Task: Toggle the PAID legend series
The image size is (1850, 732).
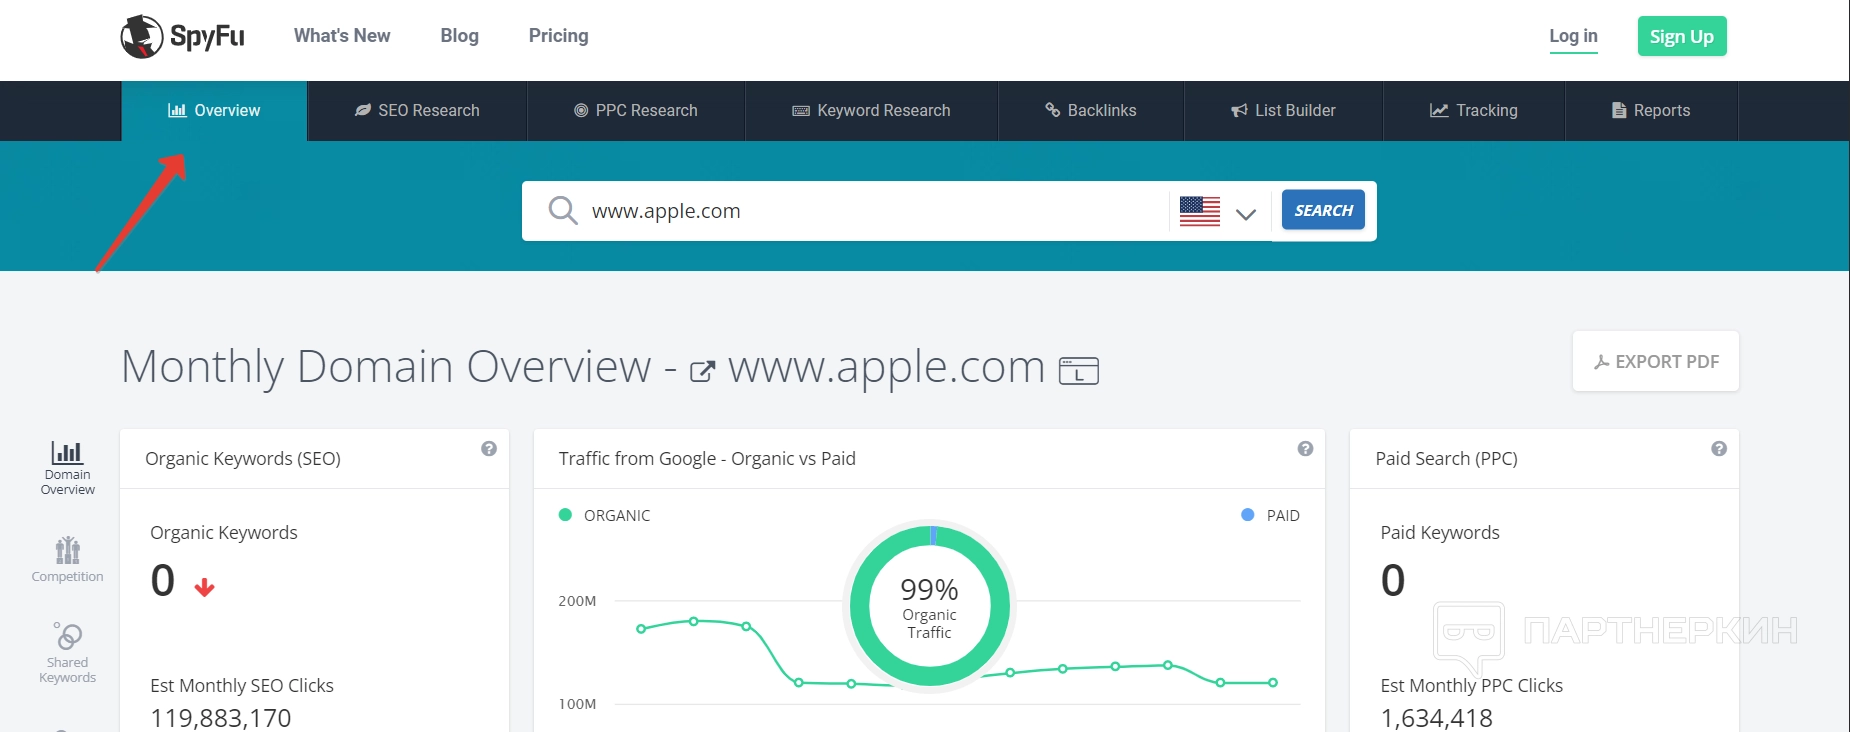Action: (x=1271, y=515)
